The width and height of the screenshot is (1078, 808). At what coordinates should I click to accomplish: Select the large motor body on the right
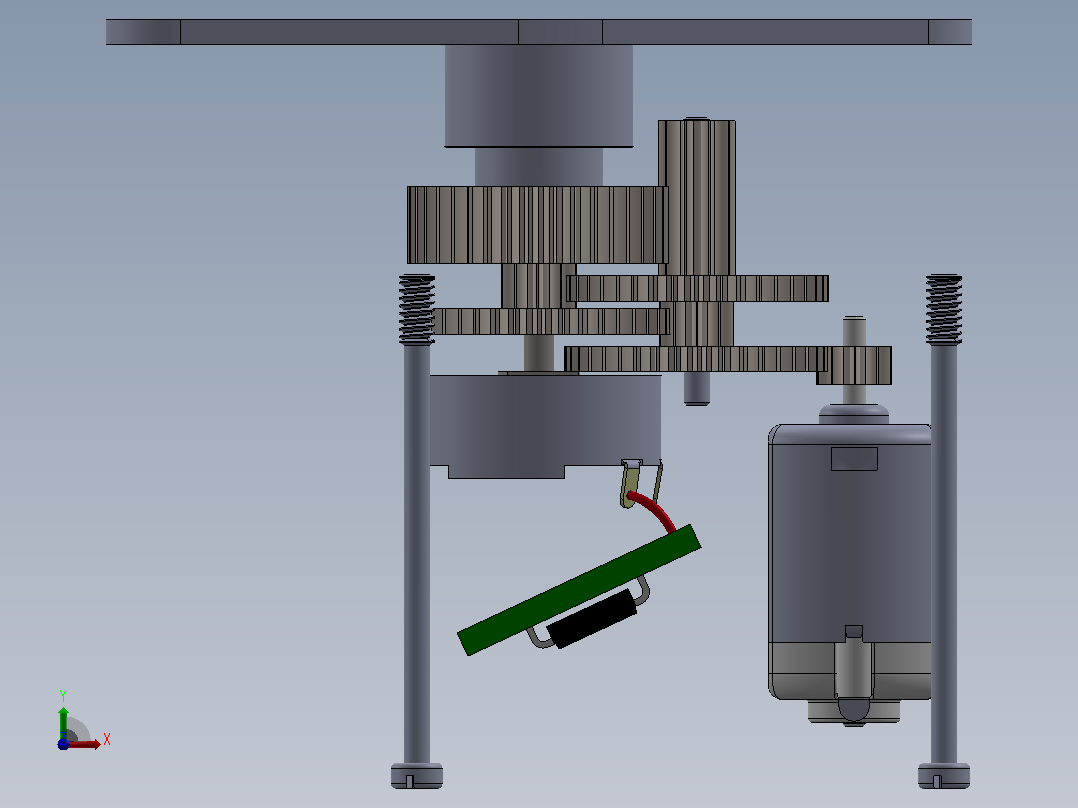point(850,561)
